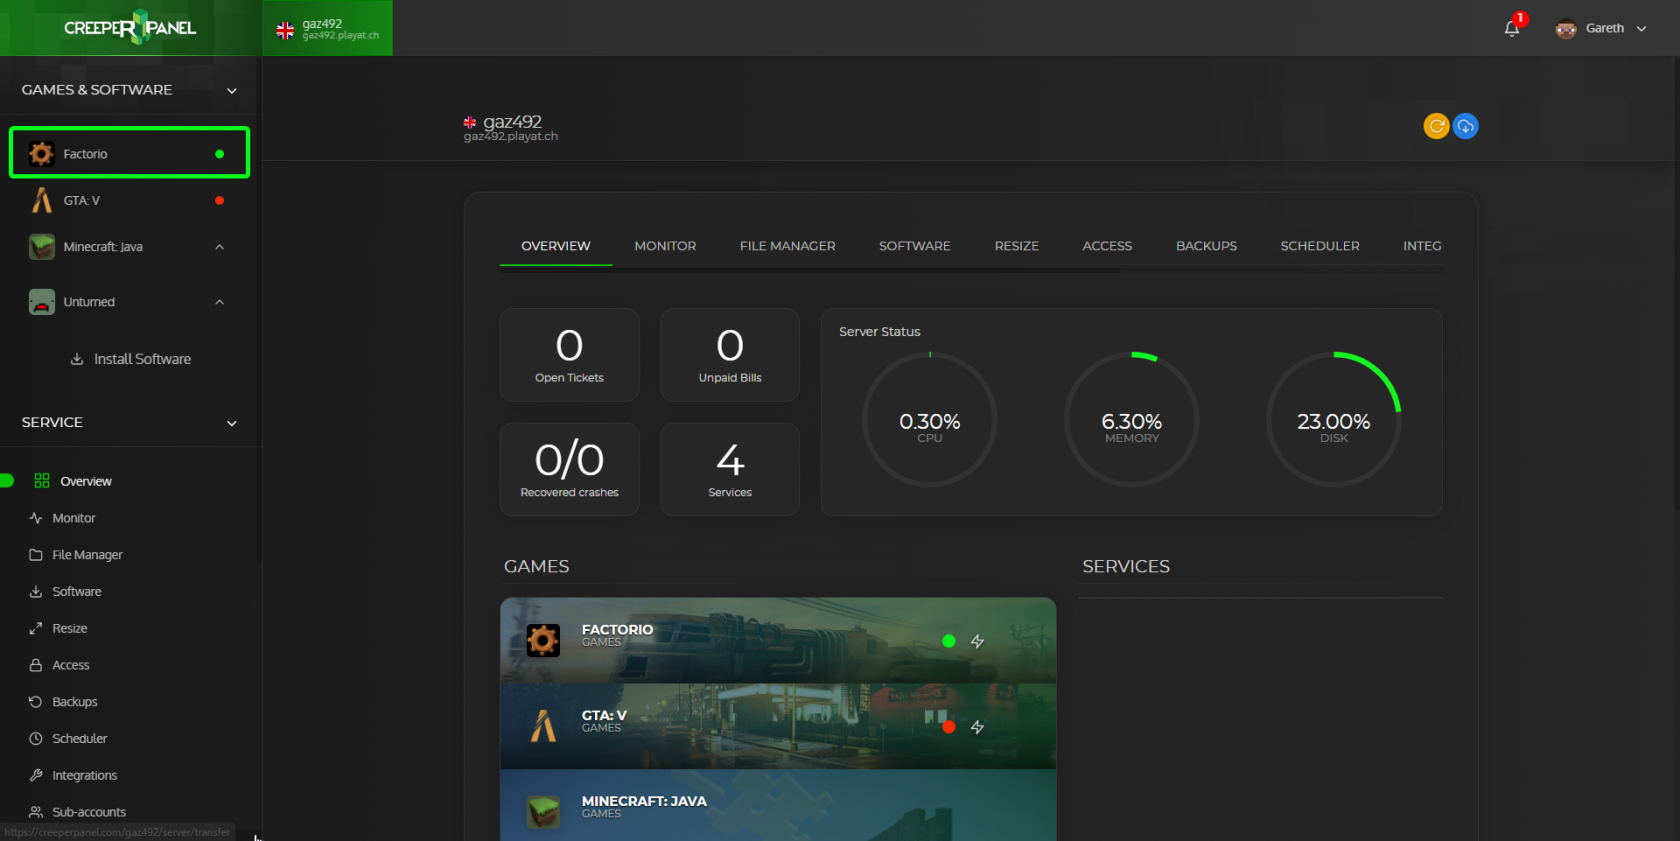This screenshot has width=1680, height=841.
Task: Click the File Manager folder icon in sidebar
Action: tap(36, 555)
